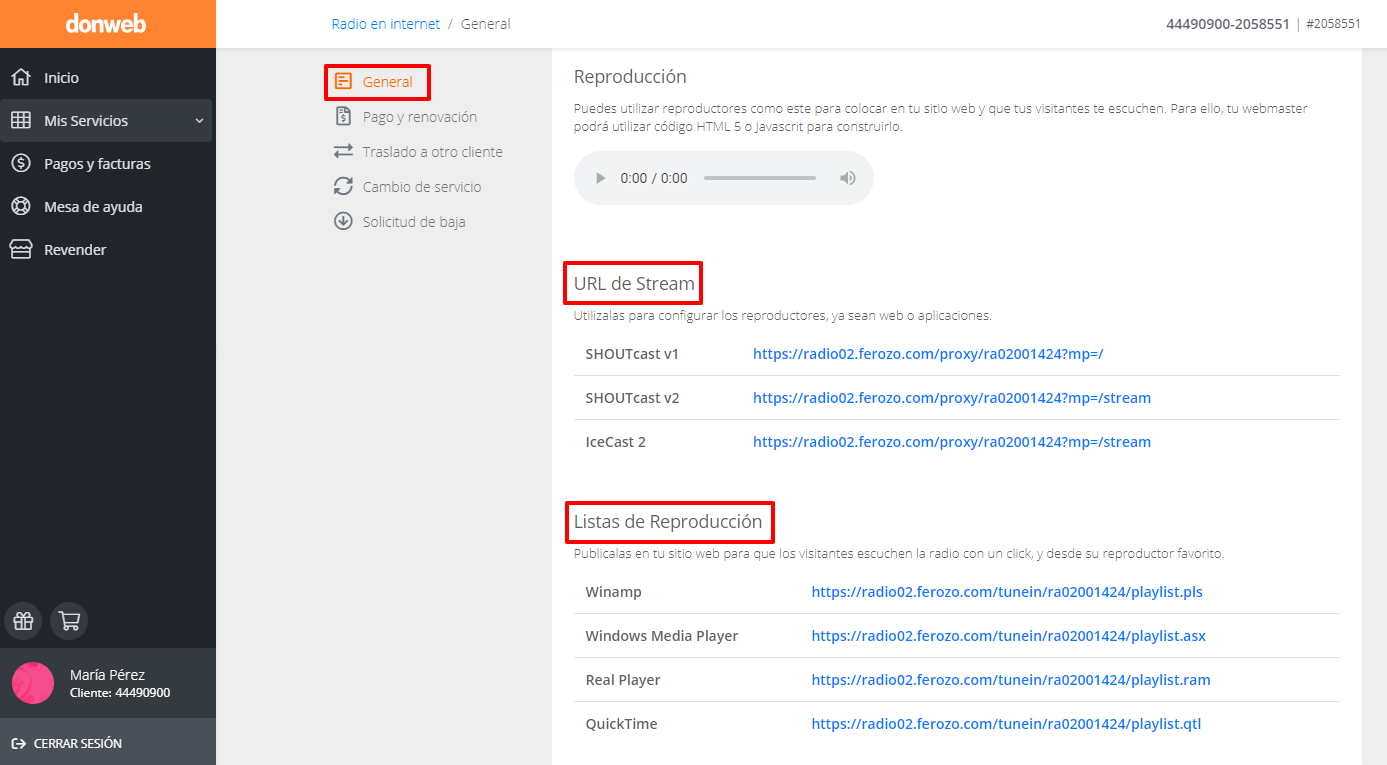1387x765 pixels.
Task: Click the General breadcrumb text
Action: pyautogui.click(x=486, y=24)
